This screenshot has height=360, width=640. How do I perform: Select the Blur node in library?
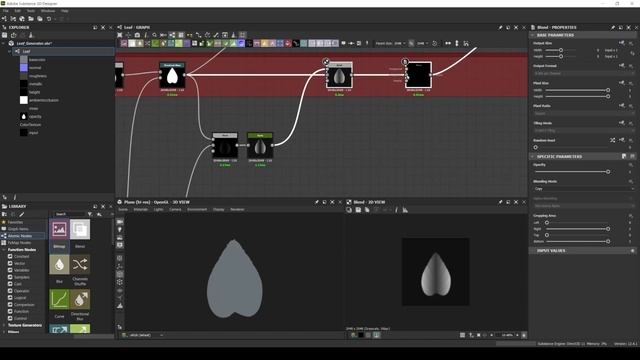[x=59, y=264]
